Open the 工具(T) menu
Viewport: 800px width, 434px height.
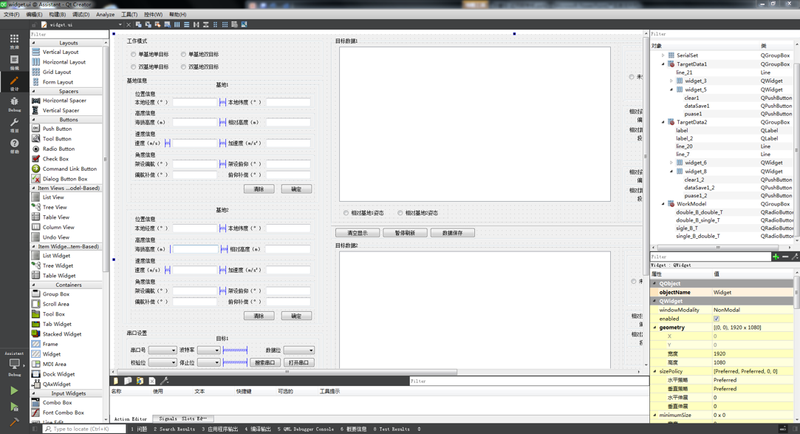tap(129, 15)
